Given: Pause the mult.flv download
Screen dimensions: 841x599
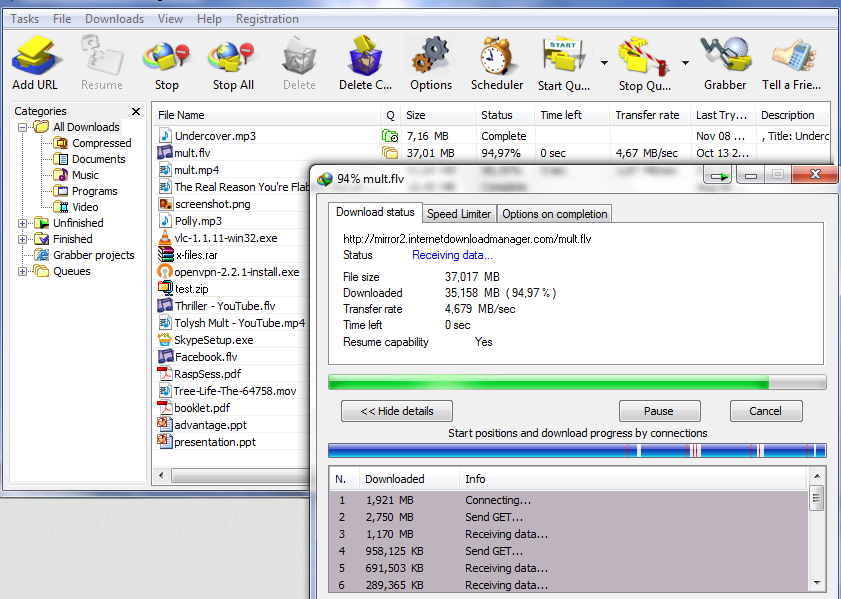Looking at the screenshot, I should click(659, 411).
